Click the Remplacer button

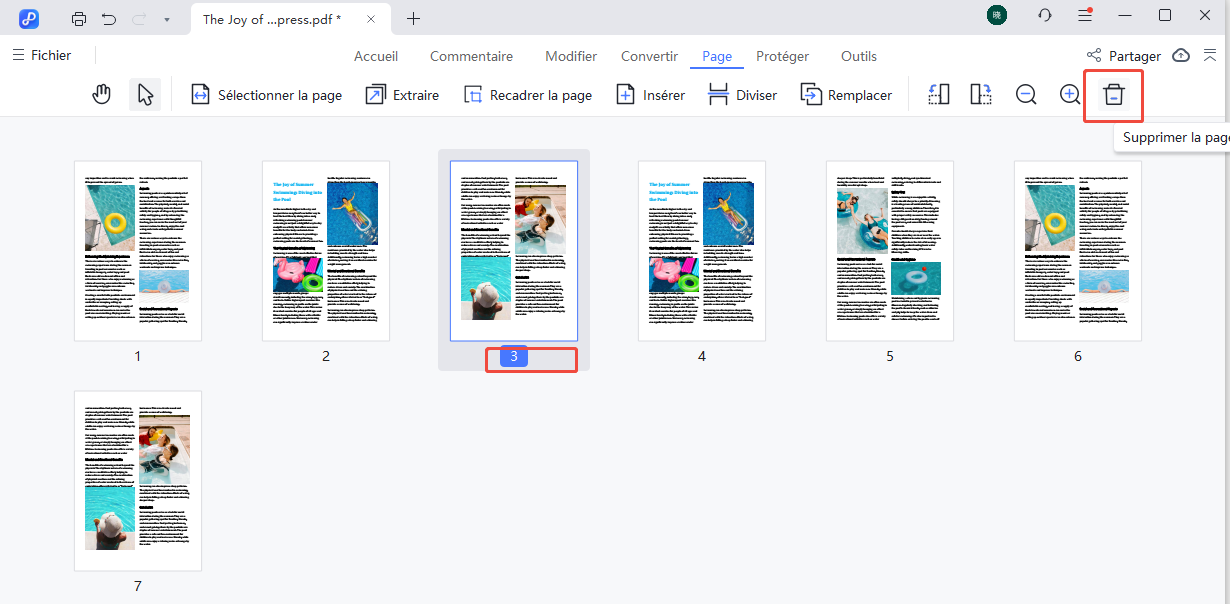click(x=847, y=94)
